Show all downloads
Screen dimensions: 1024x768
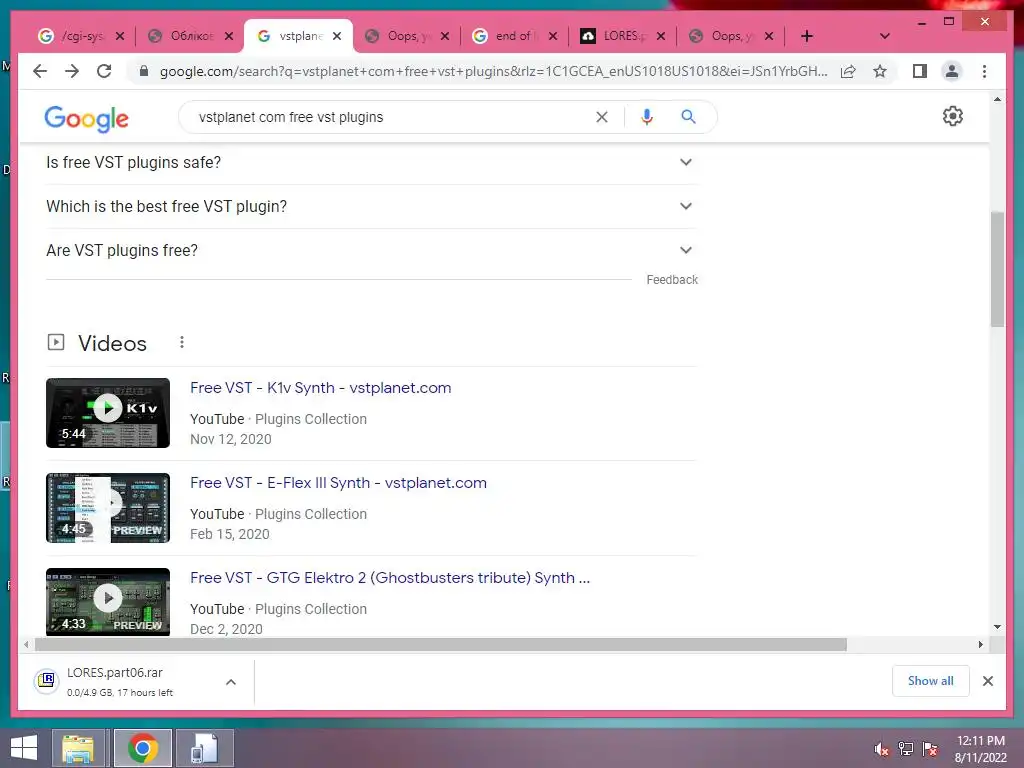coord(930,680)
